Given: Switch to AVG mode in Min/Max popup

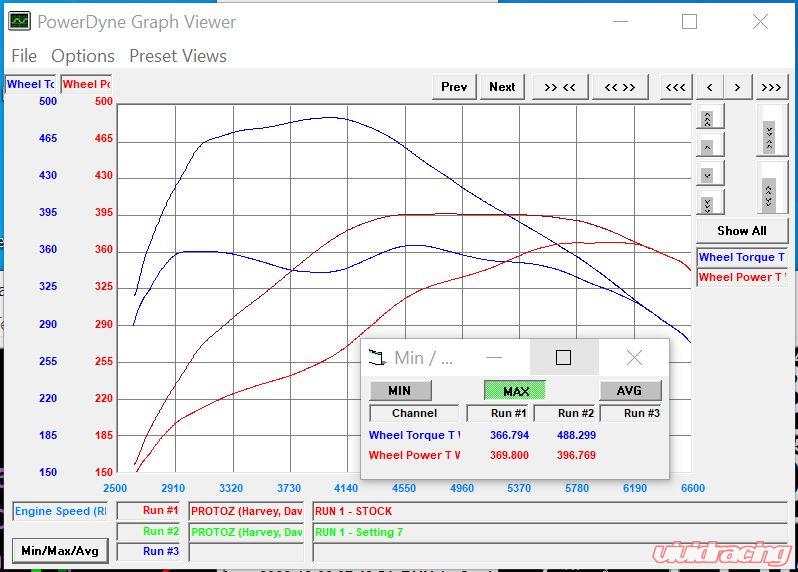Looking at the screenshot, I should click(x=630, y=390).
